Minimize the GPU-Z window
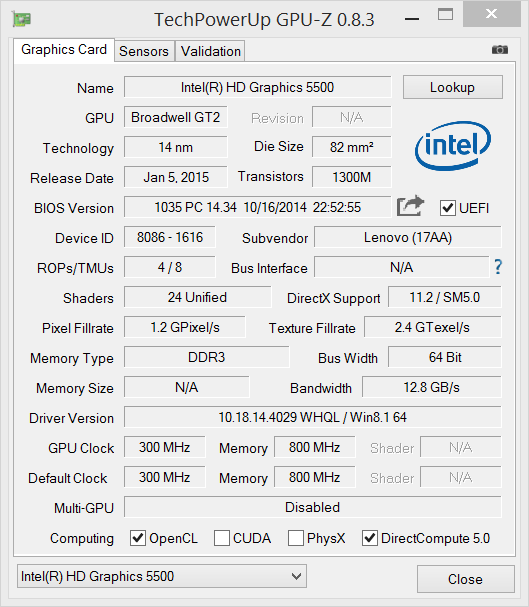 pyautogui.click(x=412, y=19)
